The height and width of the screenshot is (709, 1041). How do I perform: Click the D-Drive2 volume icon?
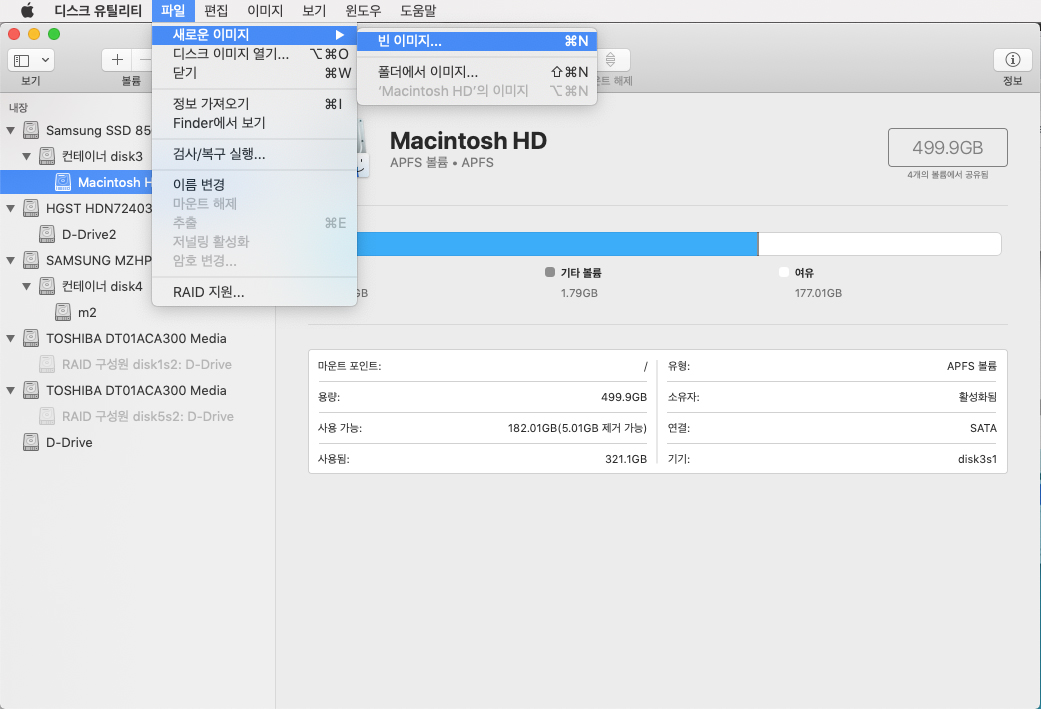coord(46,234)
